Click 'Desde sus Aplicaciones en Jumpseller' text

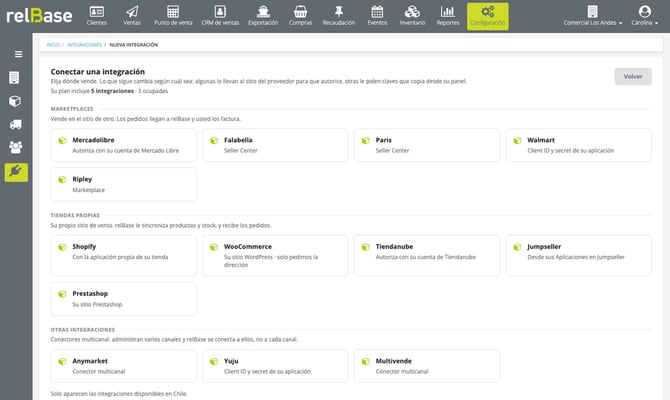[x=576, y=257]
